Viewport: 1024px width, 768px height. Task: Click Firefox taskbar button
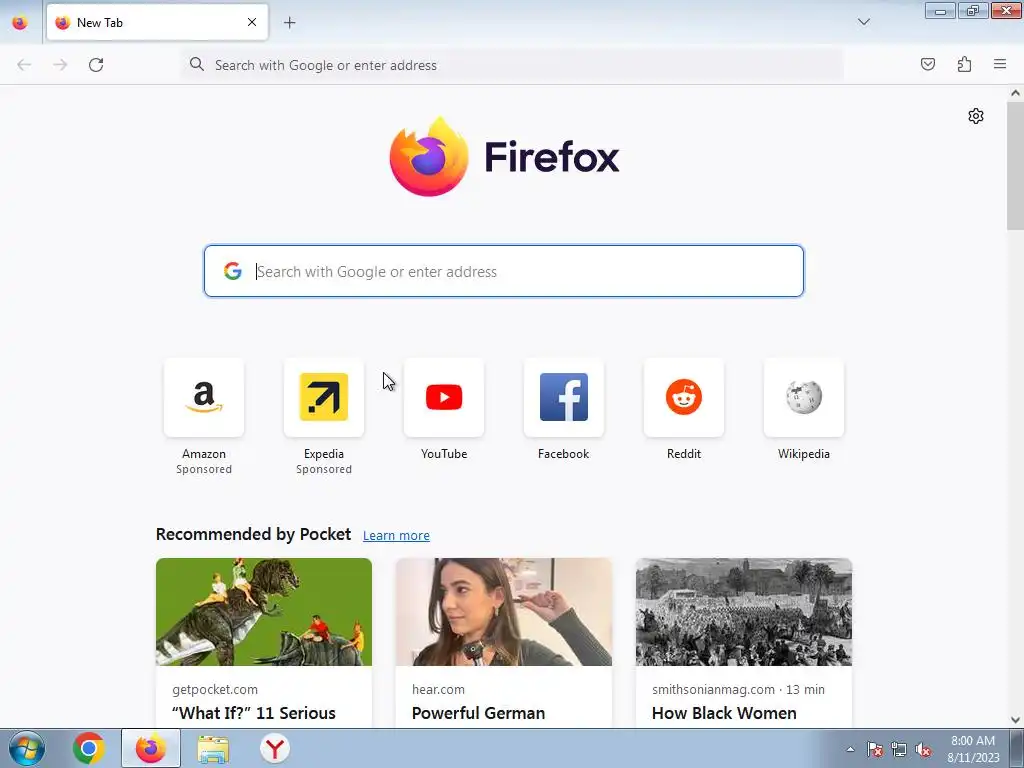click(x=151, y=748)
